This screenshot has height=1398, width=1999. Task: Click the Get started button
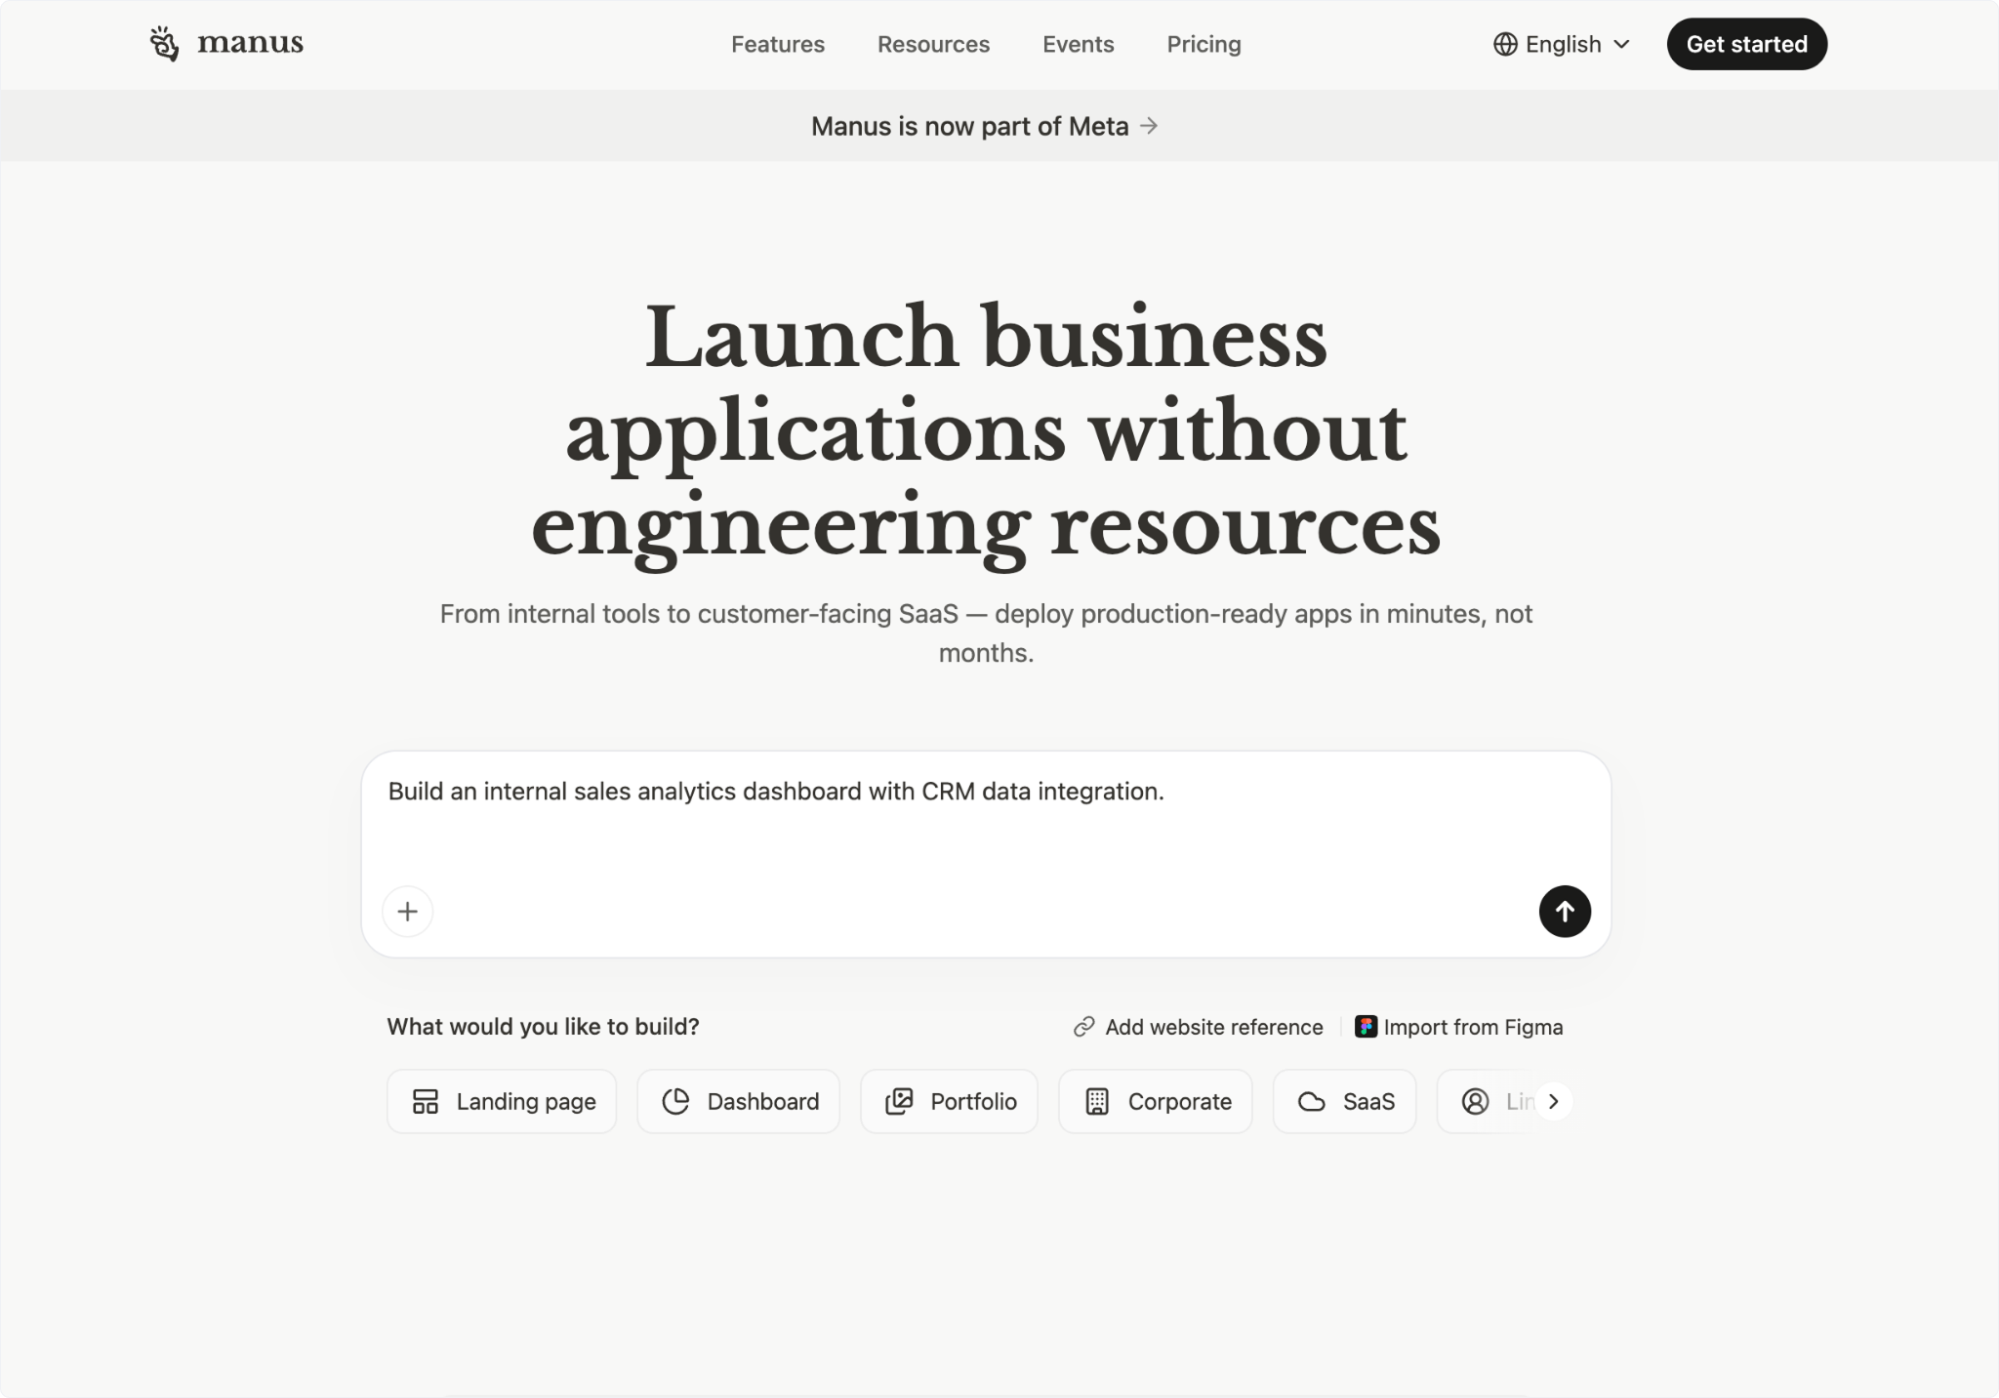pyautogui.click(x=1746, y=43)
